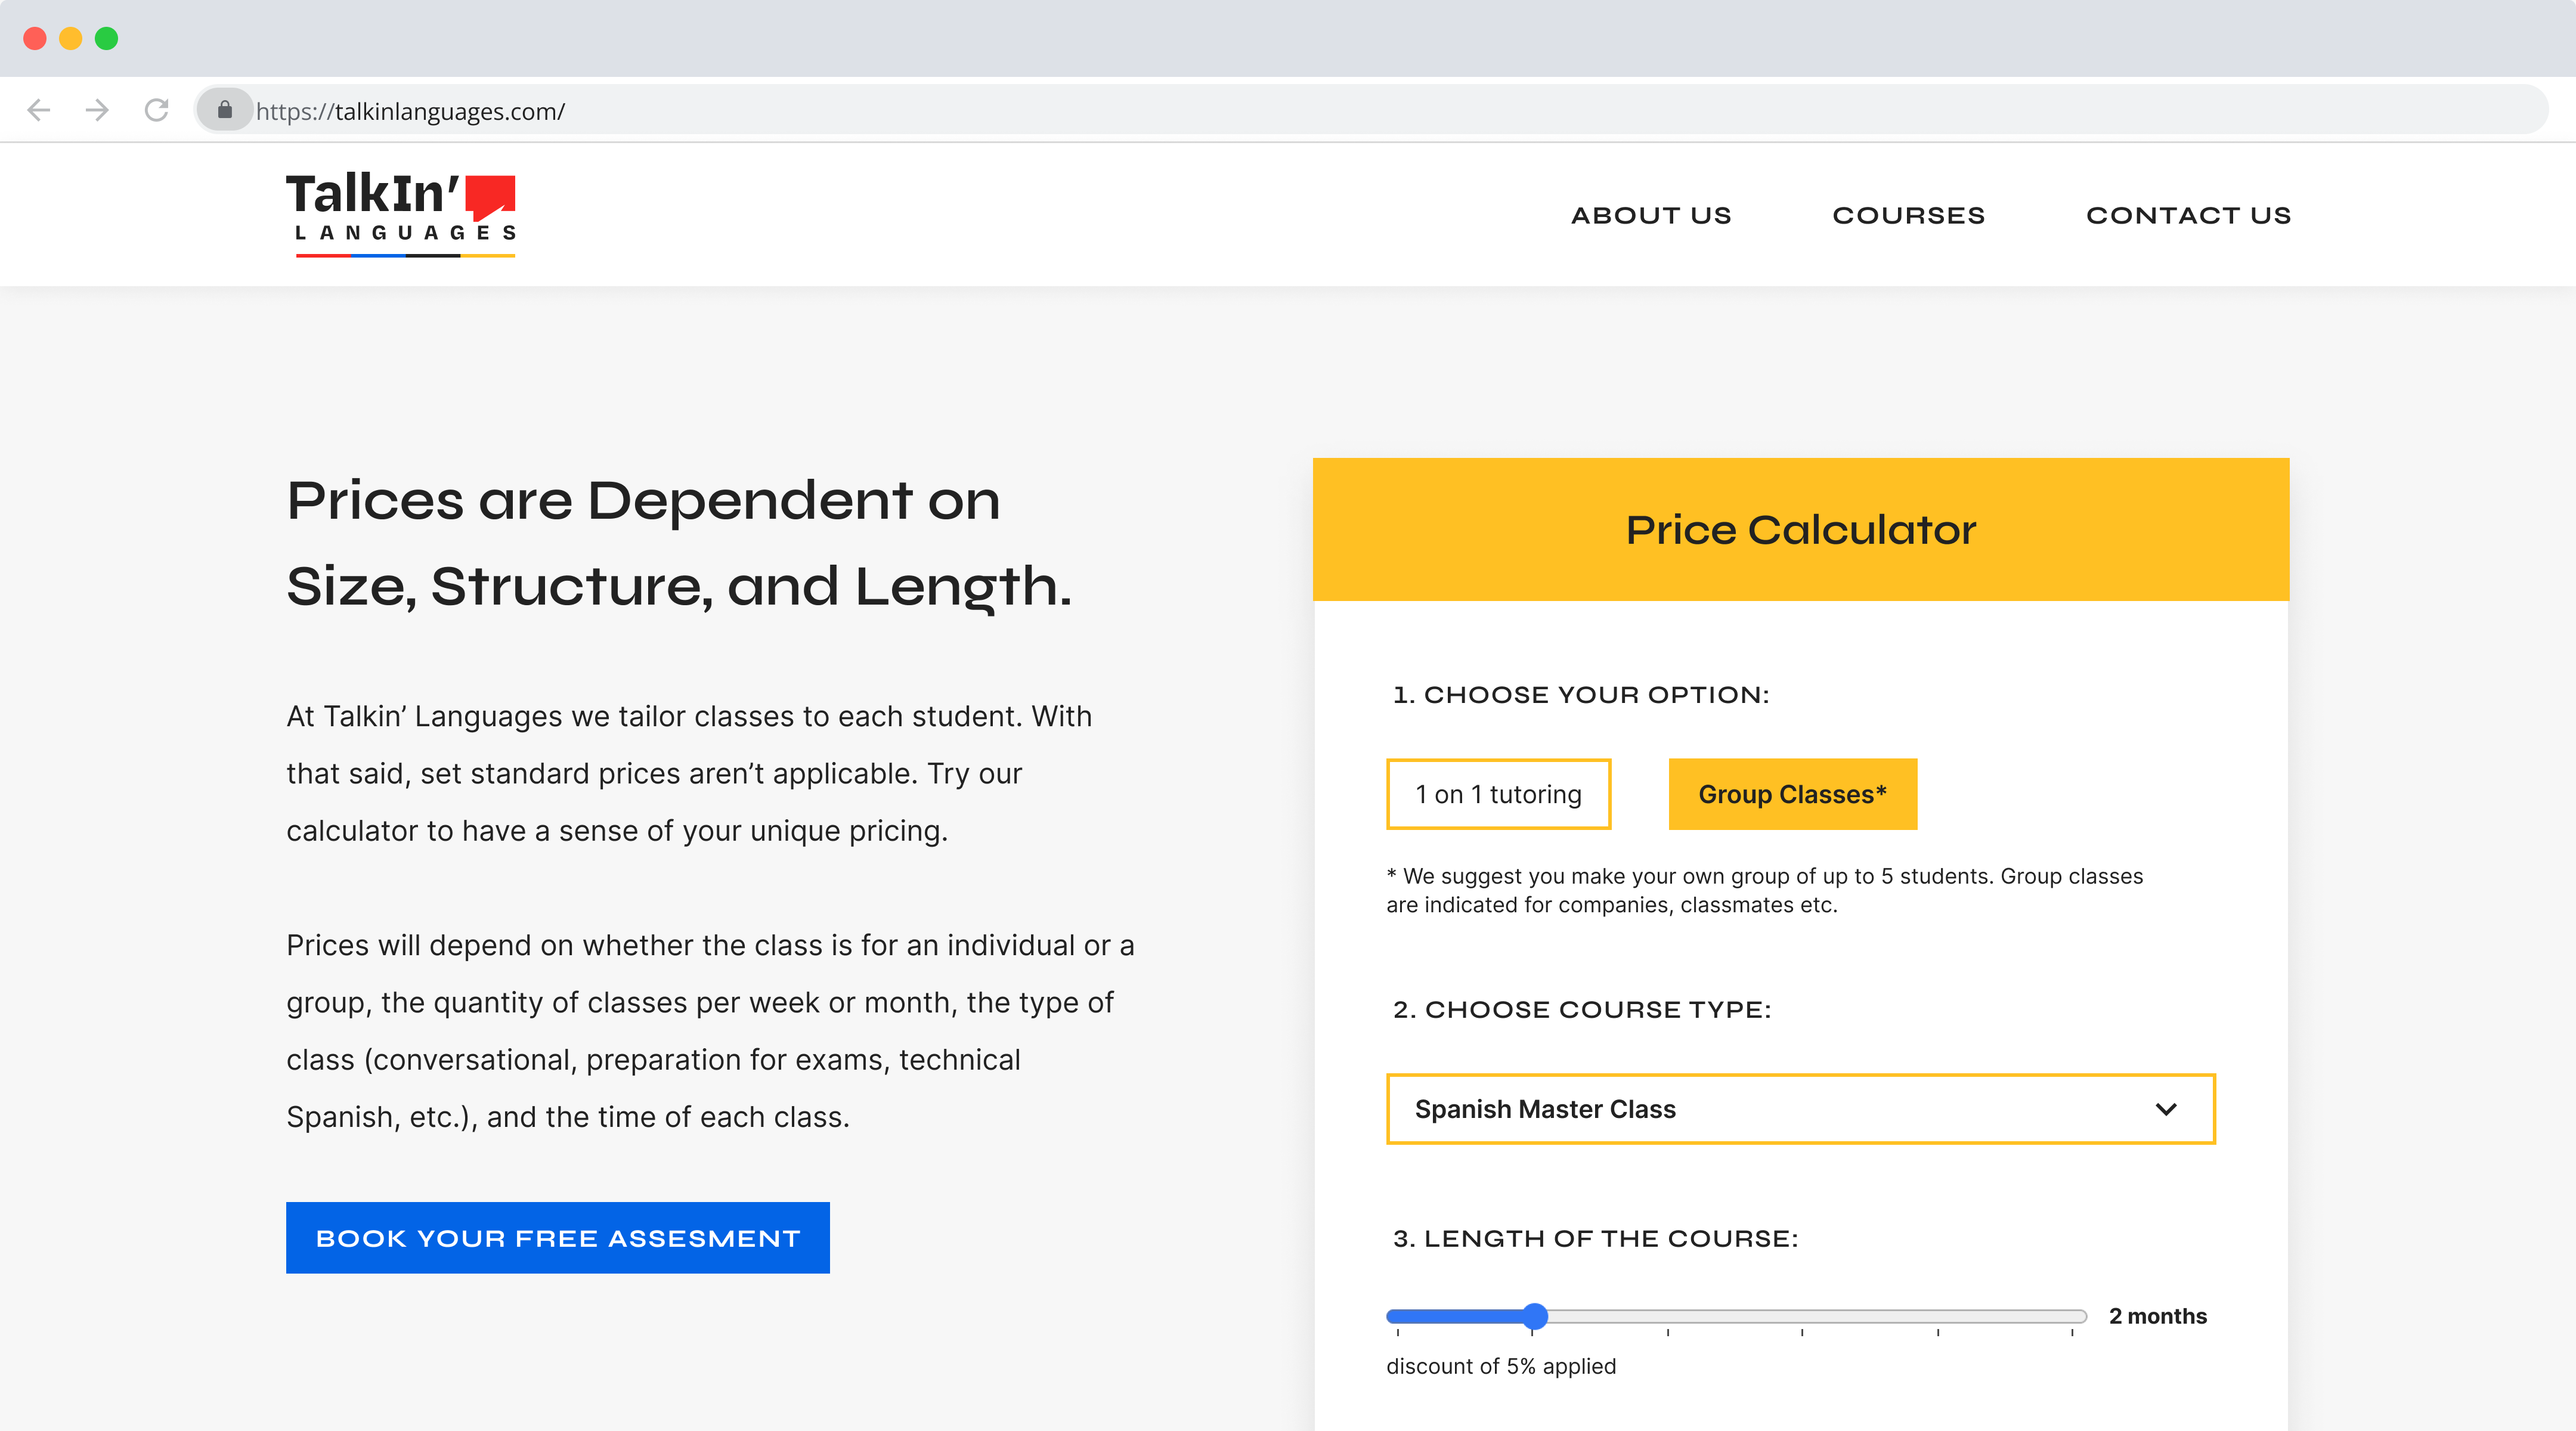Click the TalkIn' Languages logo
This screenshot has height=1431, width=2576.
tap(401, 213)
